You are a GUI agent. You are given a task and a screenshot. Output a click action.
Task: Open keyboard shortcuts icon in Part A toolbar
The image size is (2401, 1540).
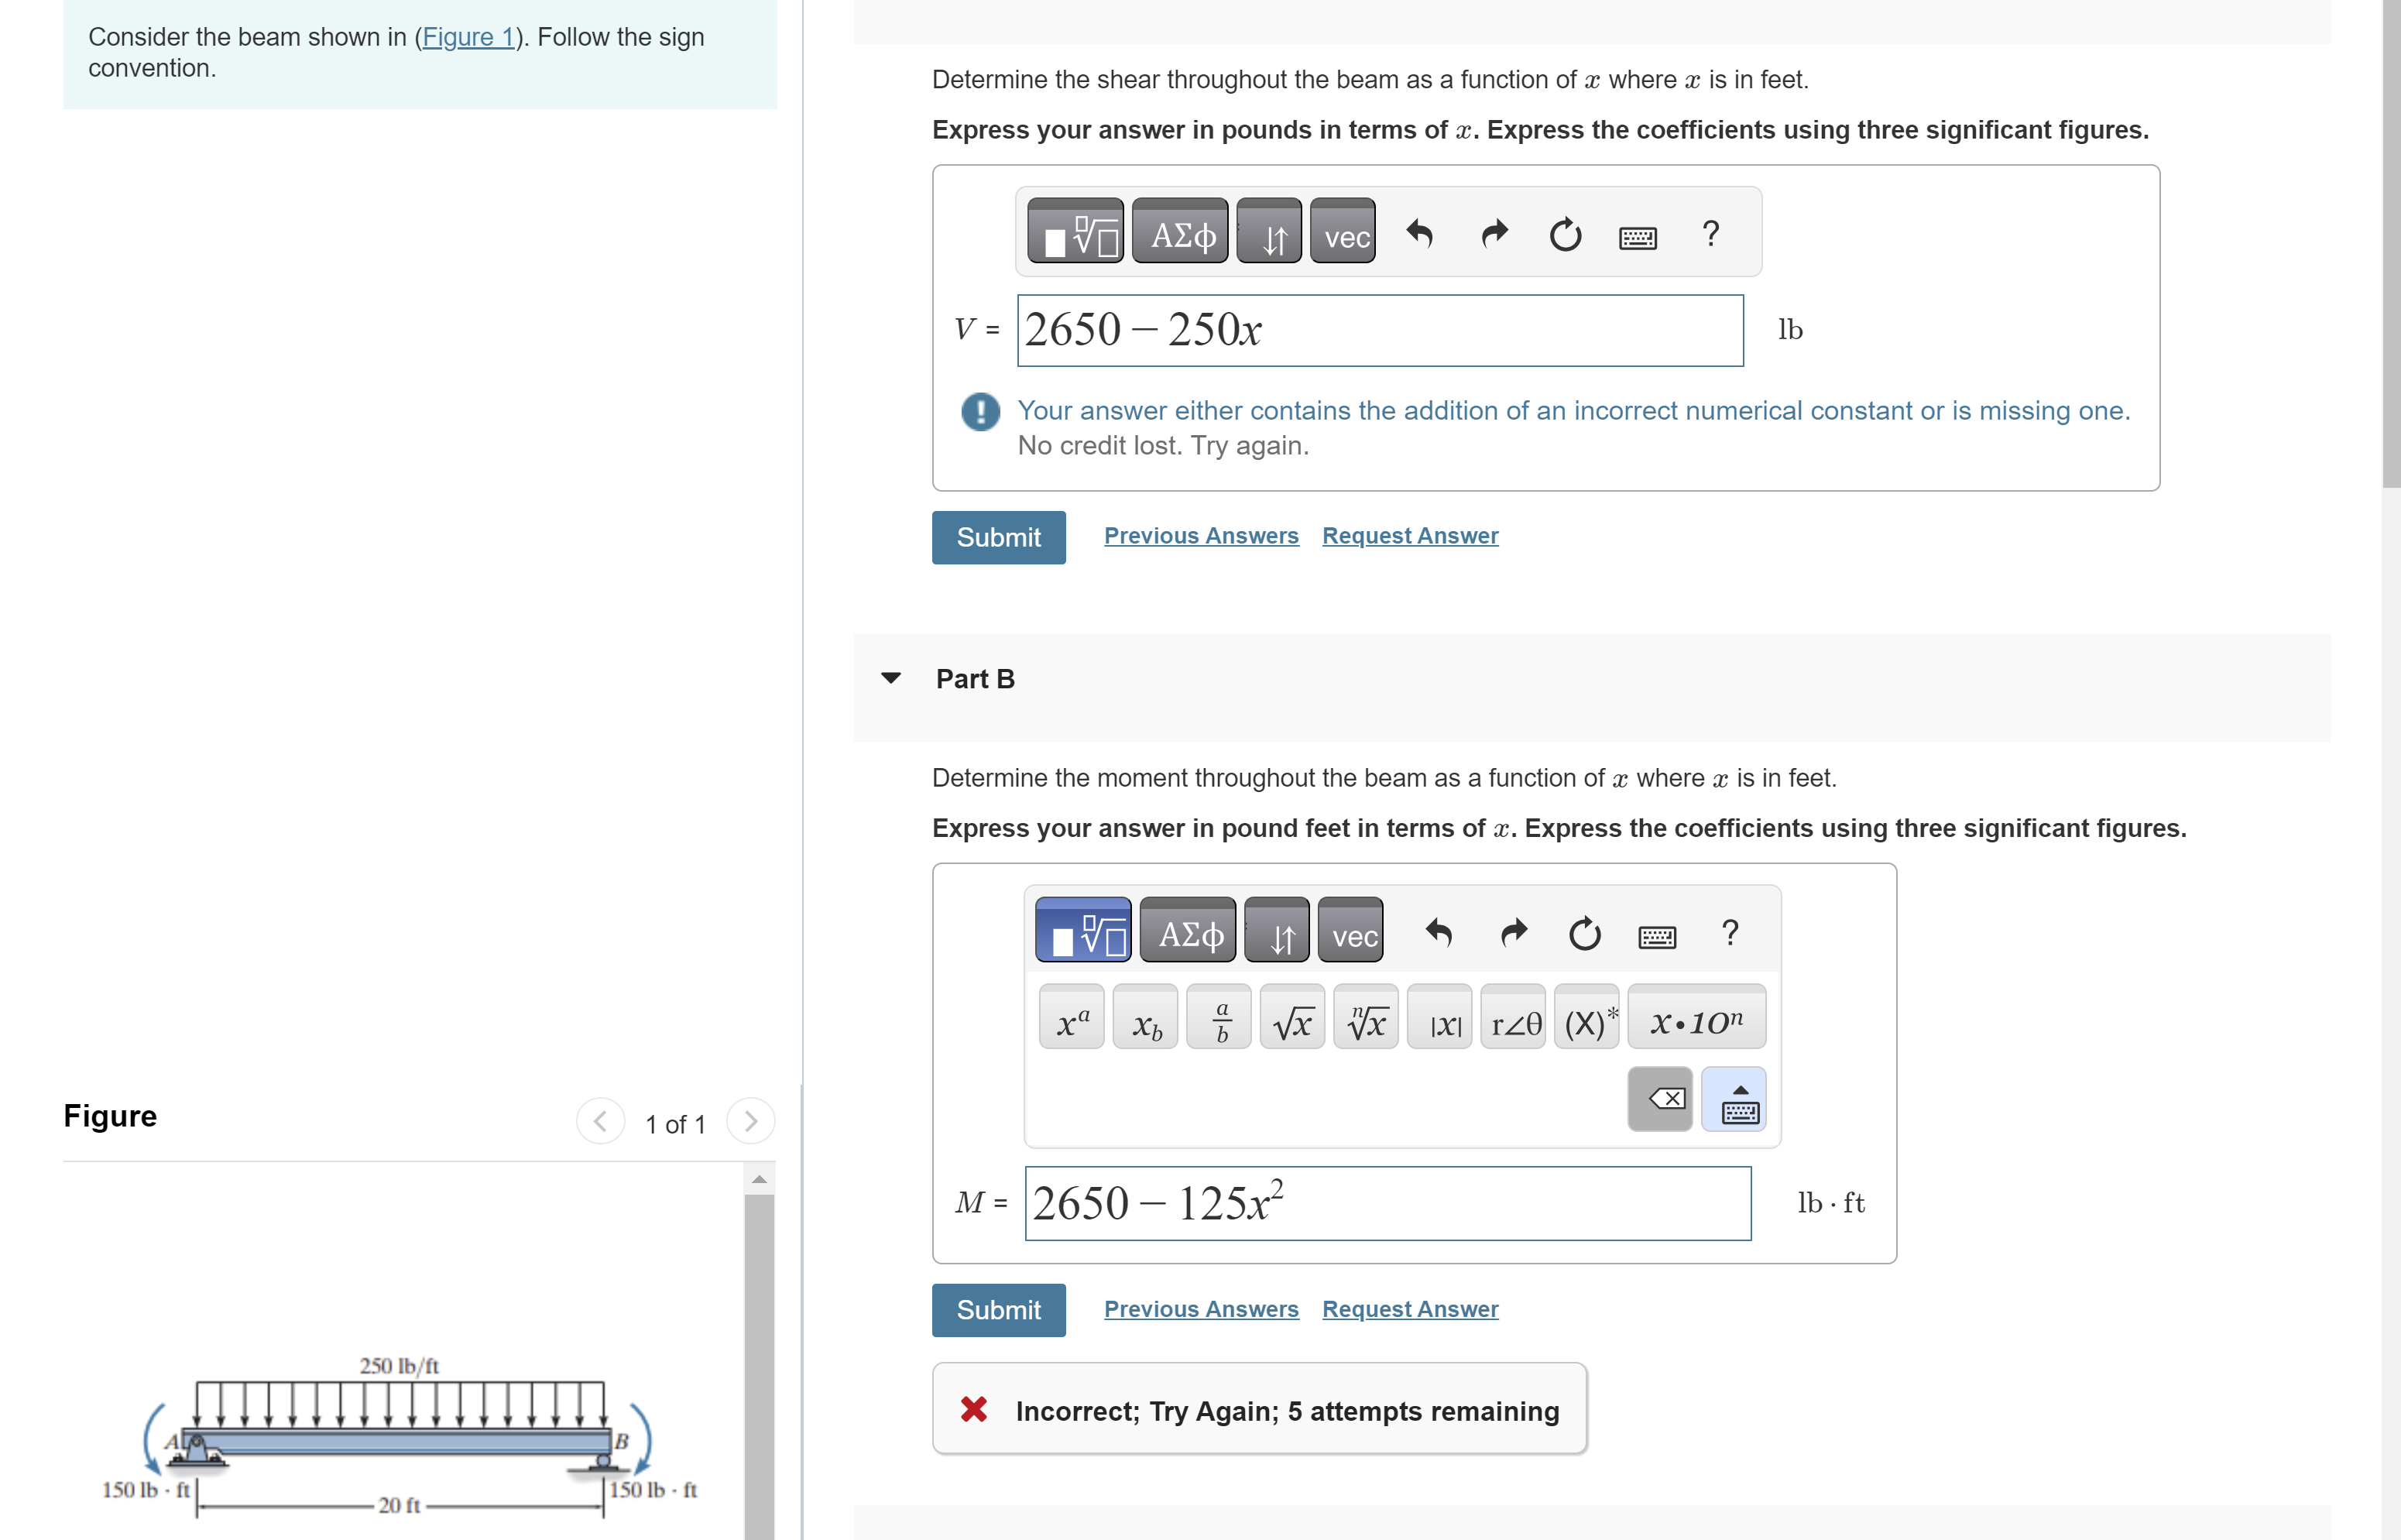(1637, 237)
